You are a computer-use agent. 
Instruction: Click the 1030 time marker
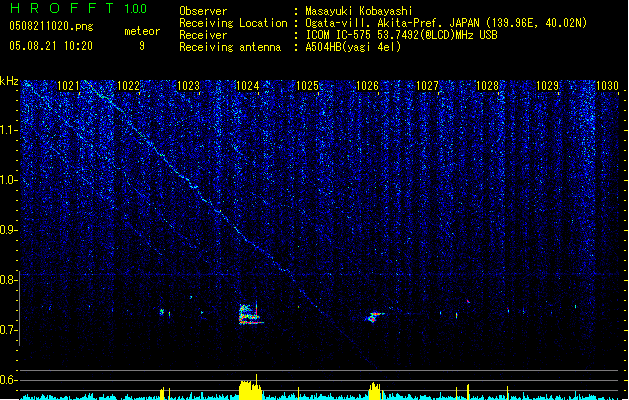(607, 86)
